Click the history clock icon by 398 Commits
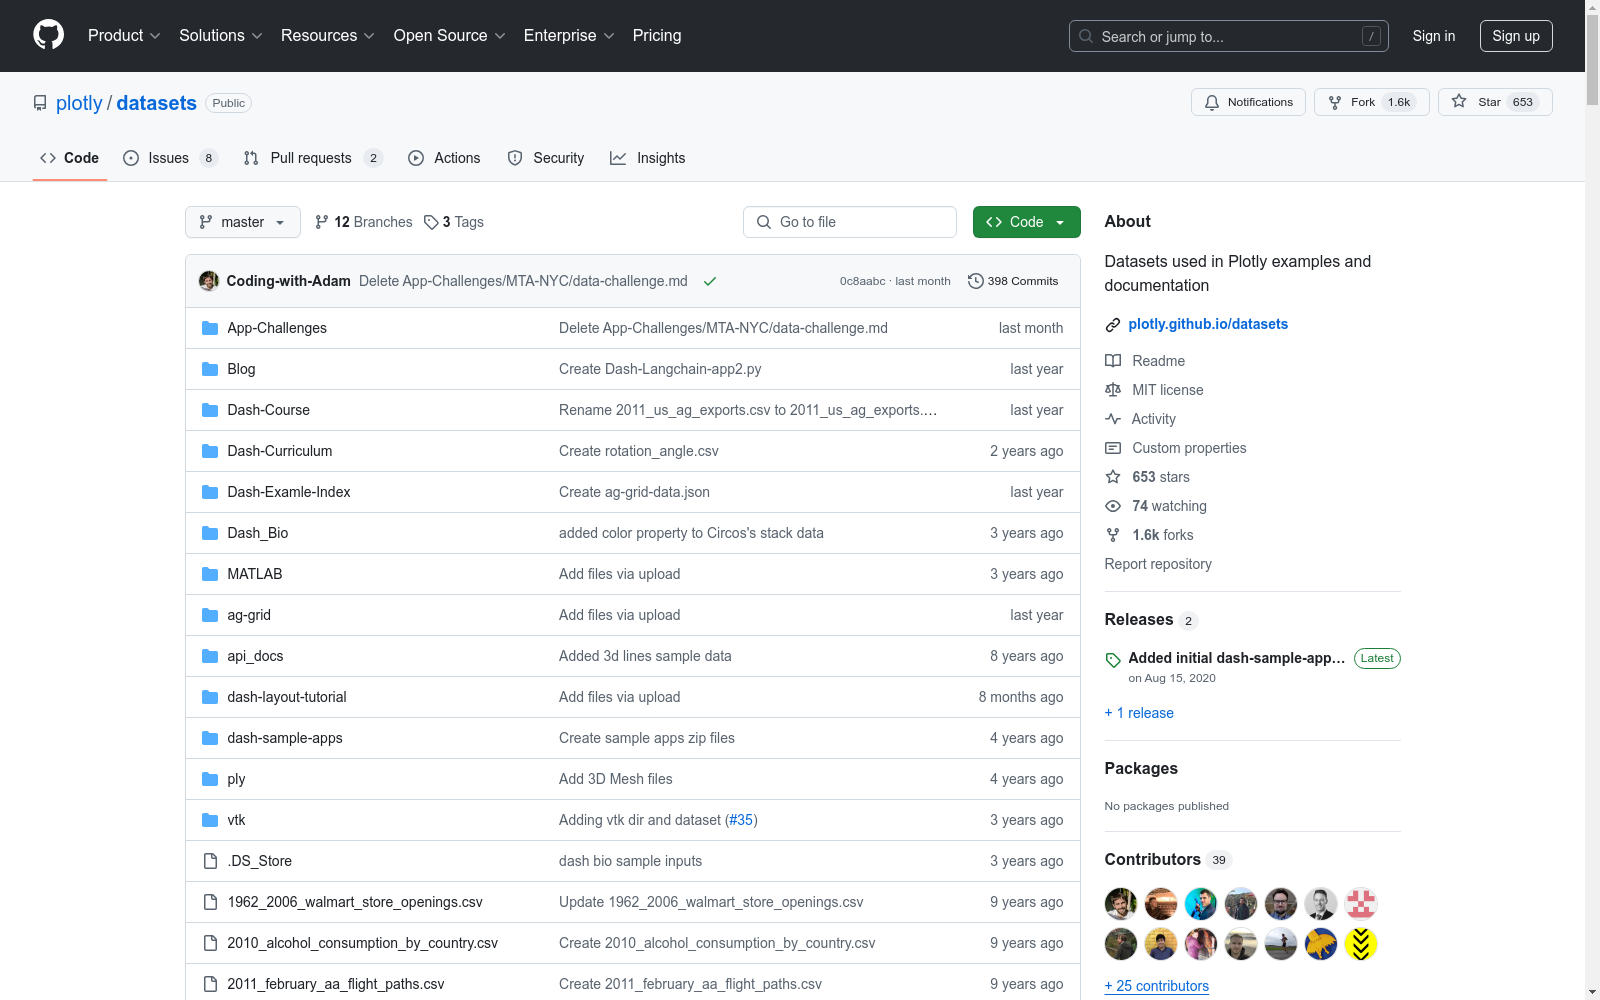 (x=976, y=281)
